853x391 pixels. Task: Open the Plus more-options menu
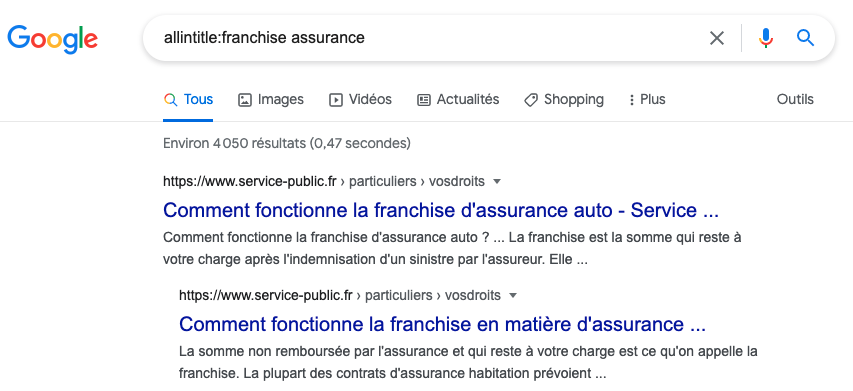pos(647,100)
